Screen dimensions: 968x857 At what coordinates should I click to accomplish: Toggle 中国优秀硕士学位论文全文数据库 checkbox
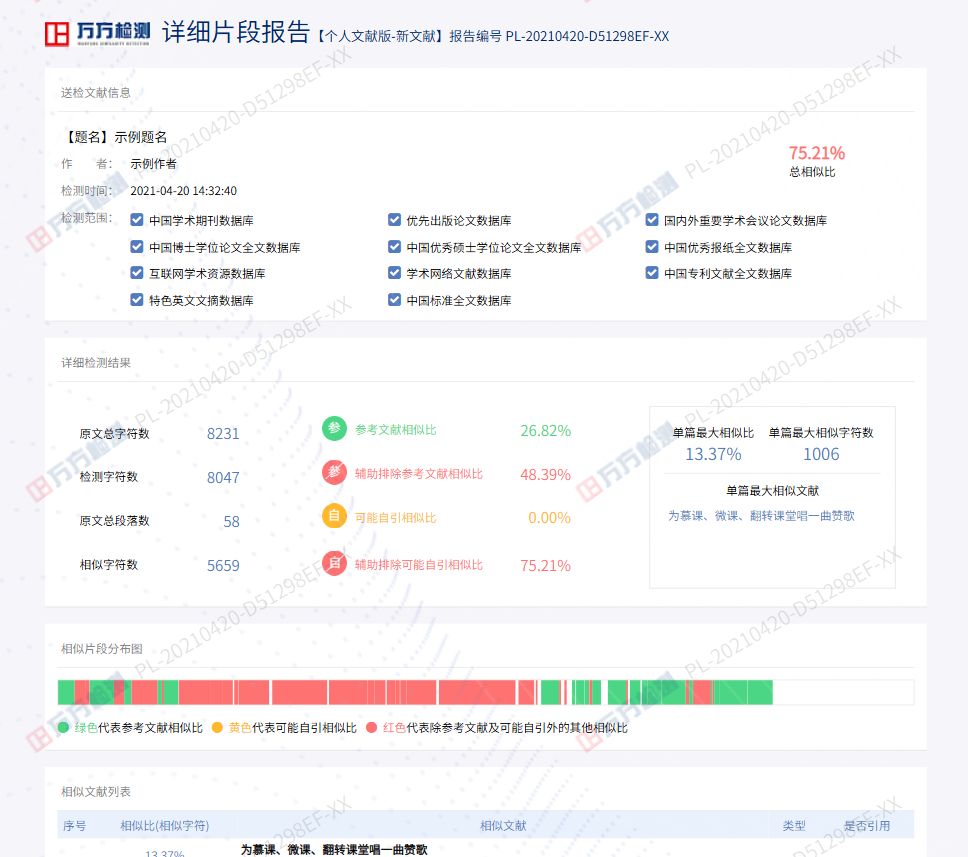(394, 246)
